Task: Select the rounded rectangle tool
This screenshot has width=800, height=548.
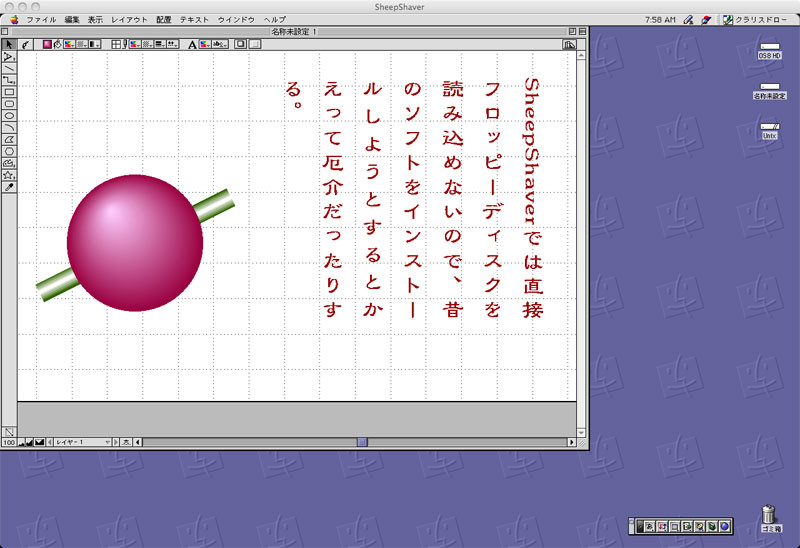Action: (x=9, y=104)
